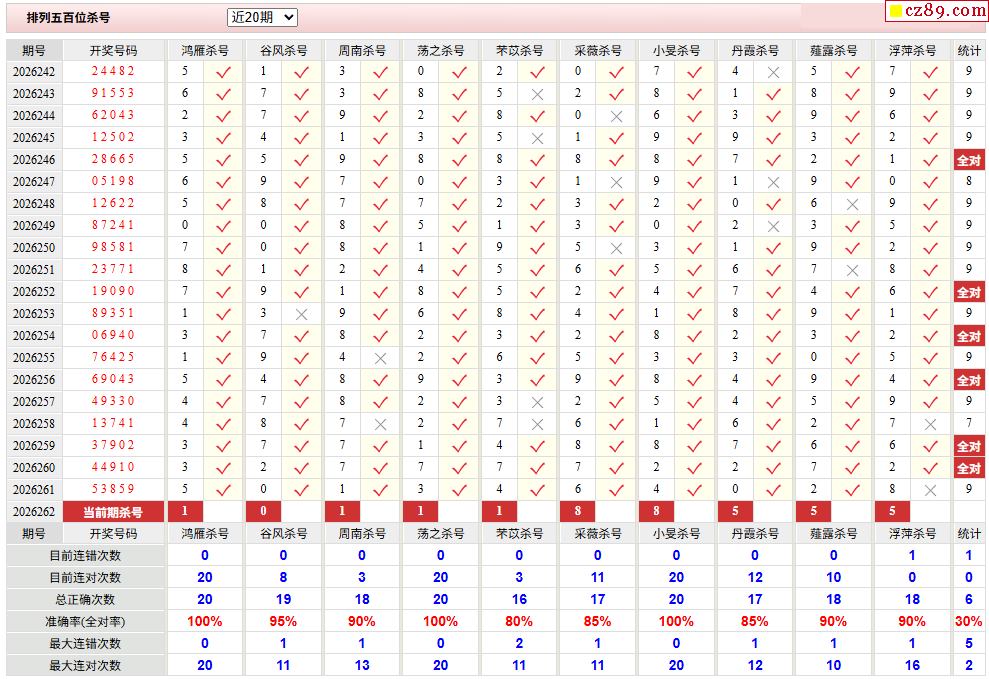
Task: Click the red 0 box under 谷风杀号
Action: point(264,511)
